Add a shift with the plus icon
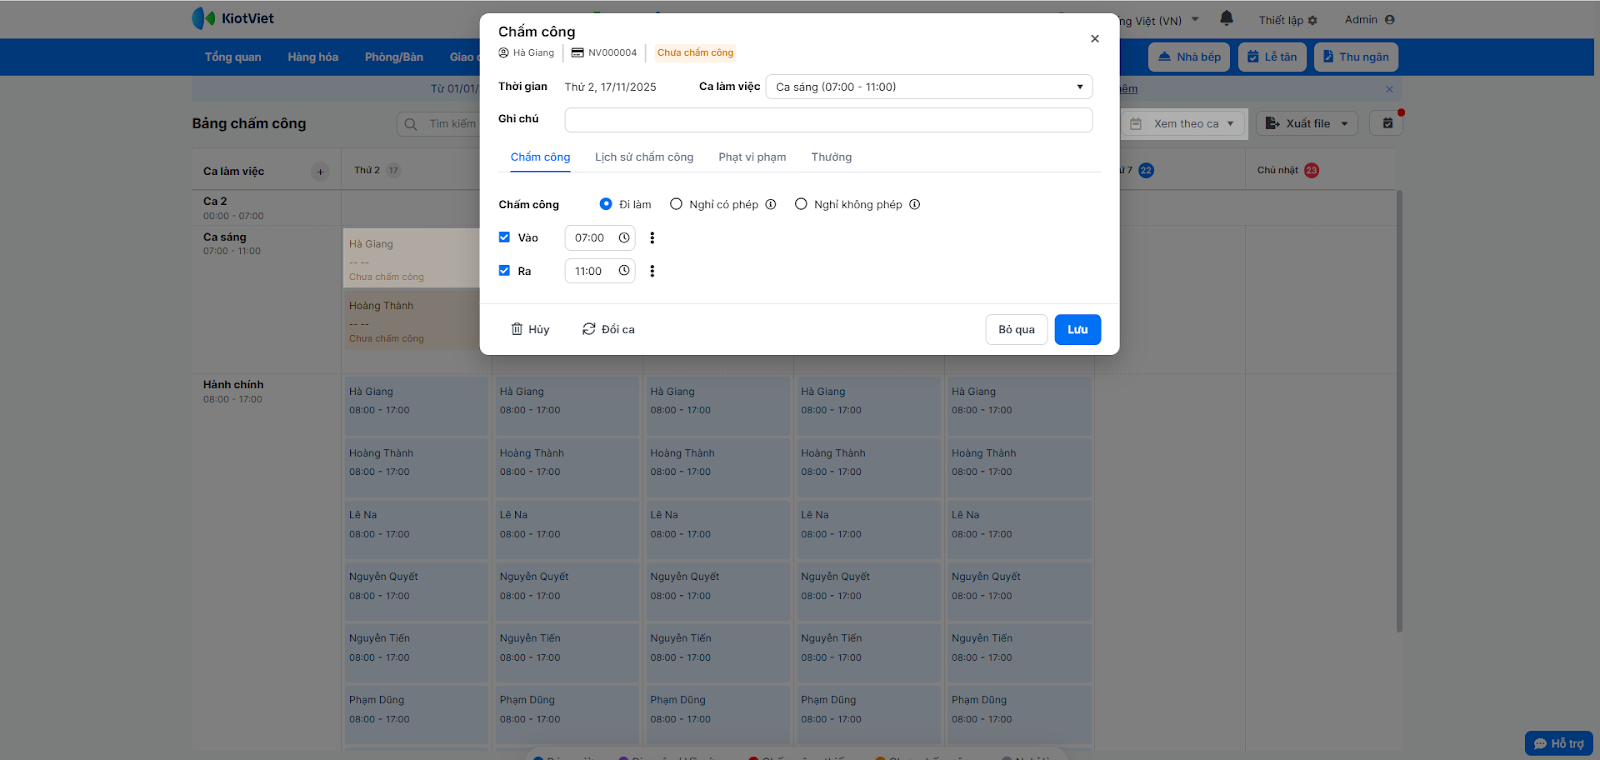This screenshot has width=1600, height=760. click(x=320, y=172)
